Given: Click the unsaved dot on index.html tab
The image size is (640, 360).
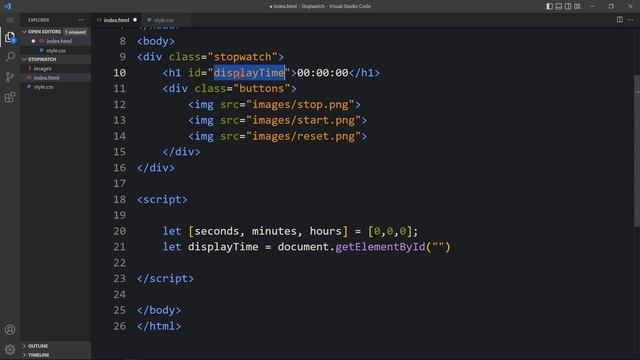Looking at the screenshot, I should [135, 20].
